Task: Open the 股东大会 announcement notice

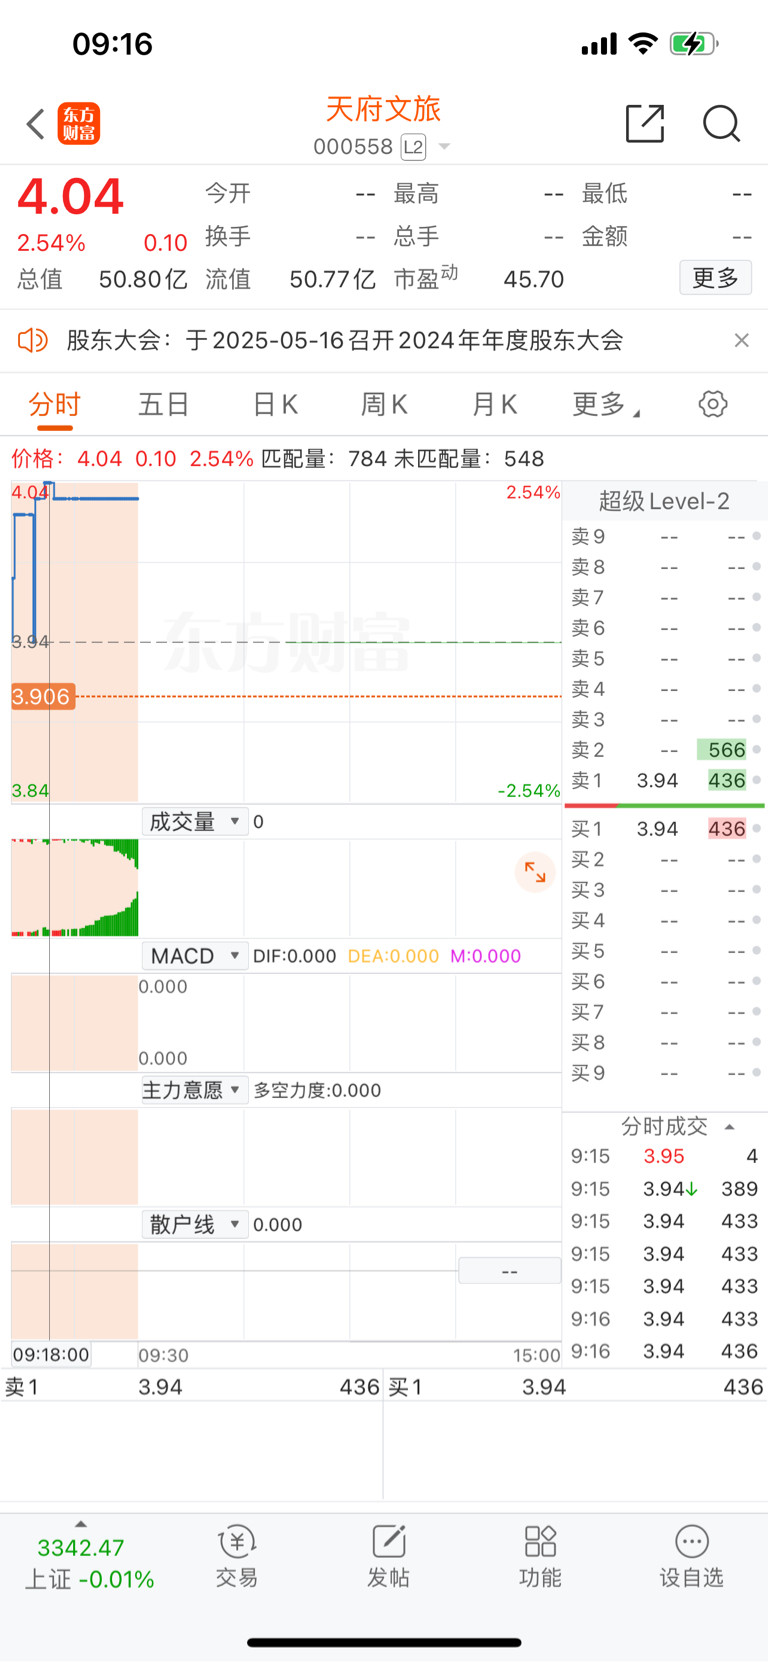Action: (x=345, y=340)
